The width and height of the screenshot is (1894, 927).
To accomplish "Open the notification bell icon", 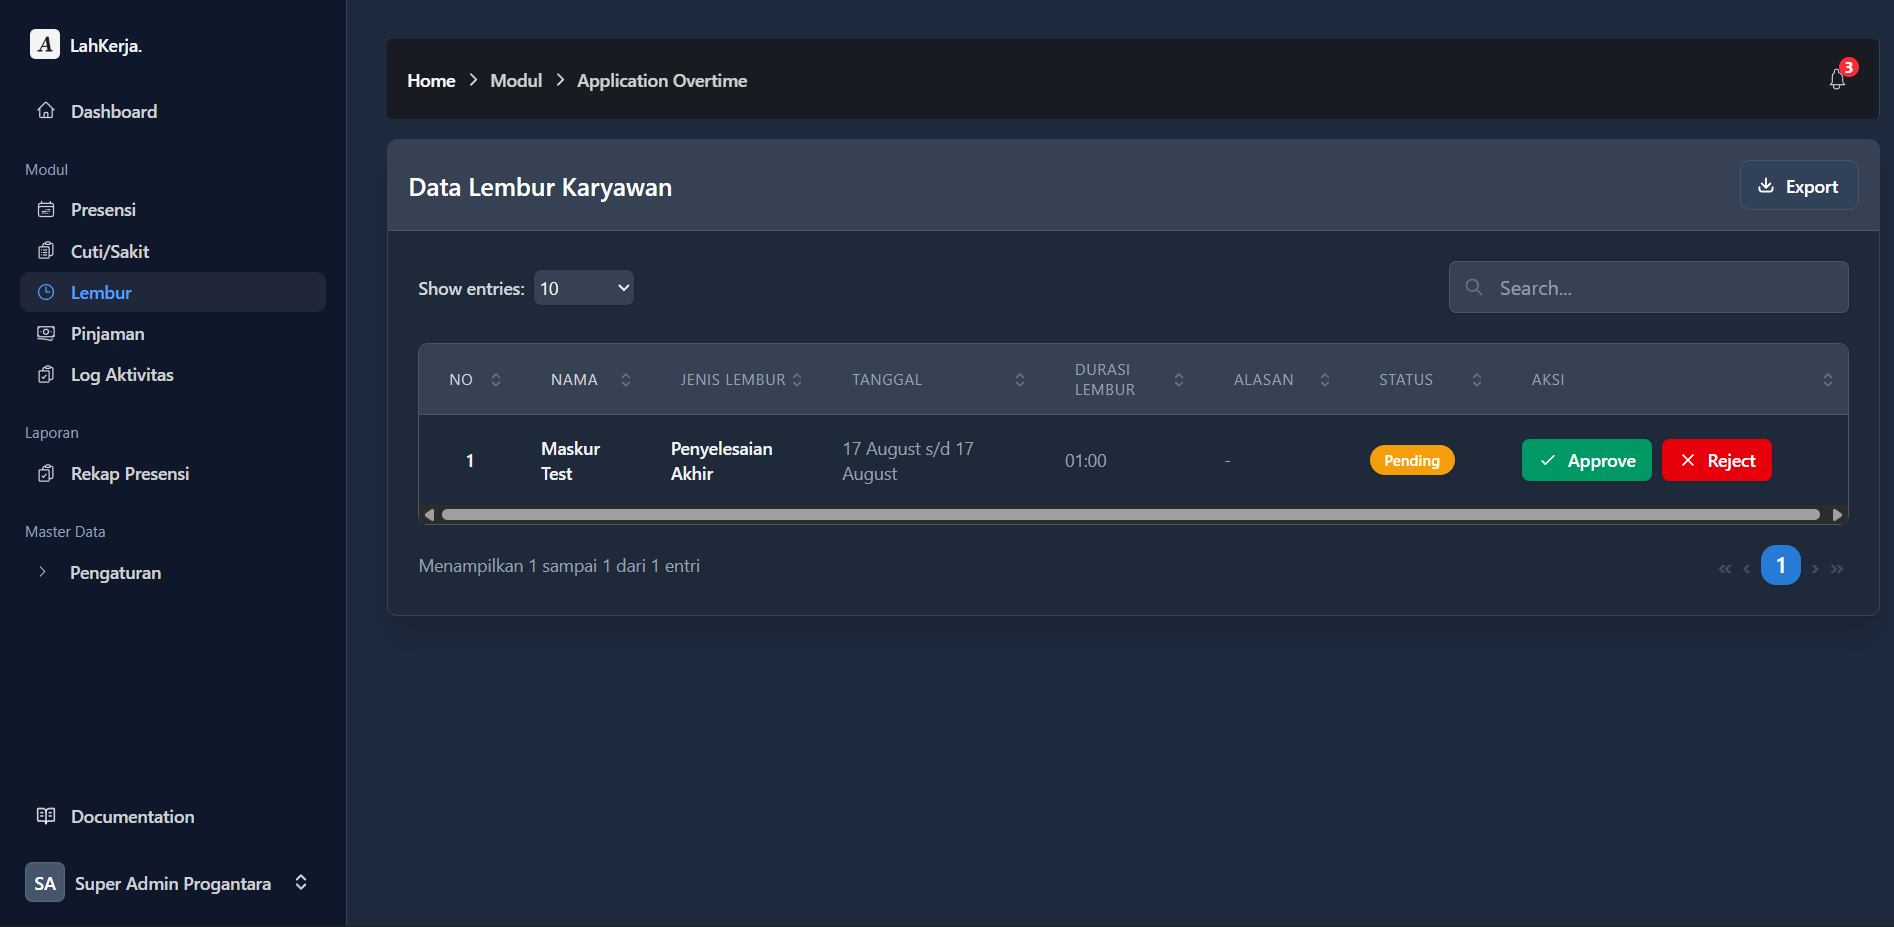I will click(x=1837, y=80).
